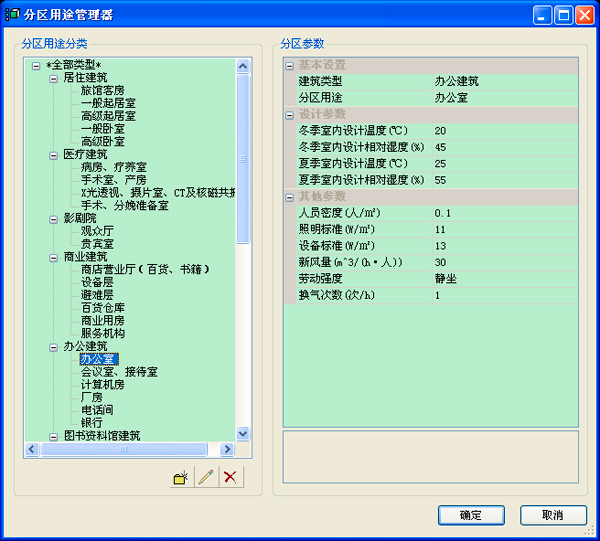Collapse the 居住建筑 tree node
This screenshot has width=600, height=541.
click(53, 77)
